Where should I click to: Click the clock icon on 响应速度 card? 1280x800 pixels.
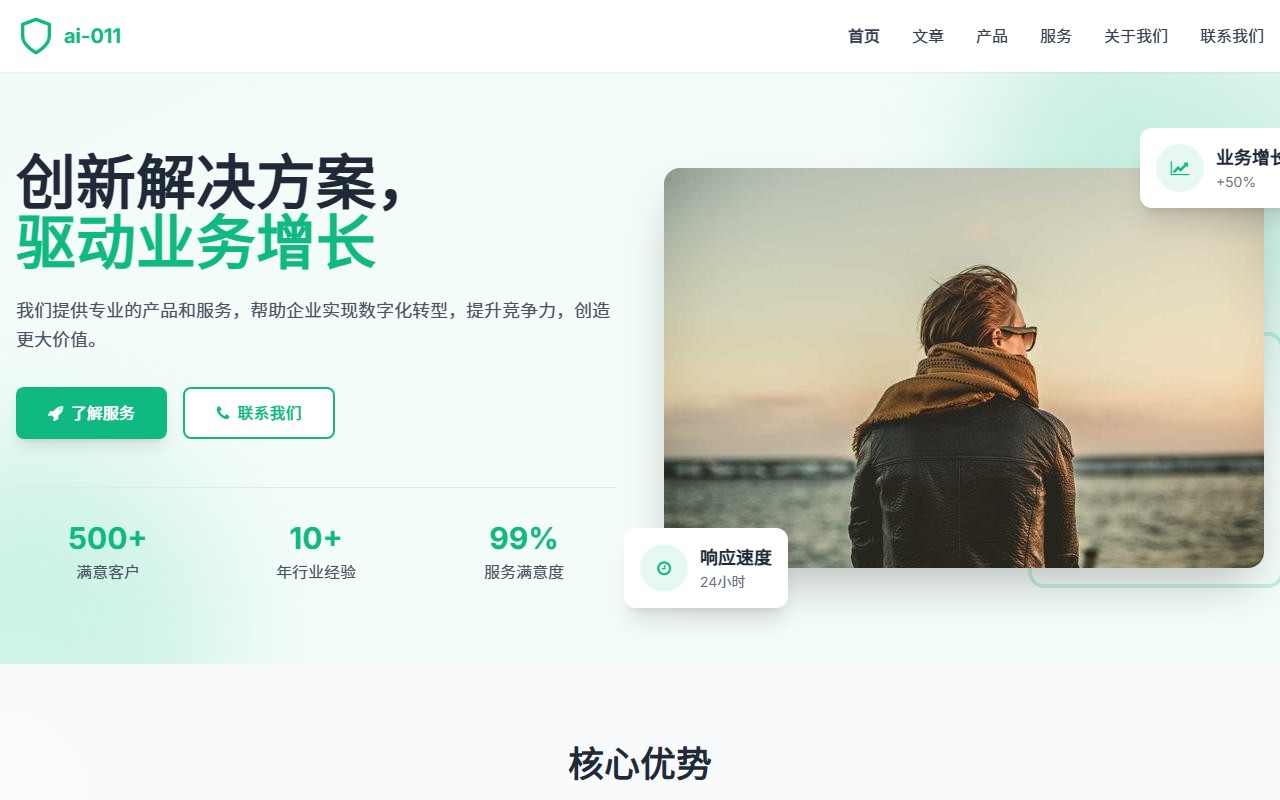664,568
